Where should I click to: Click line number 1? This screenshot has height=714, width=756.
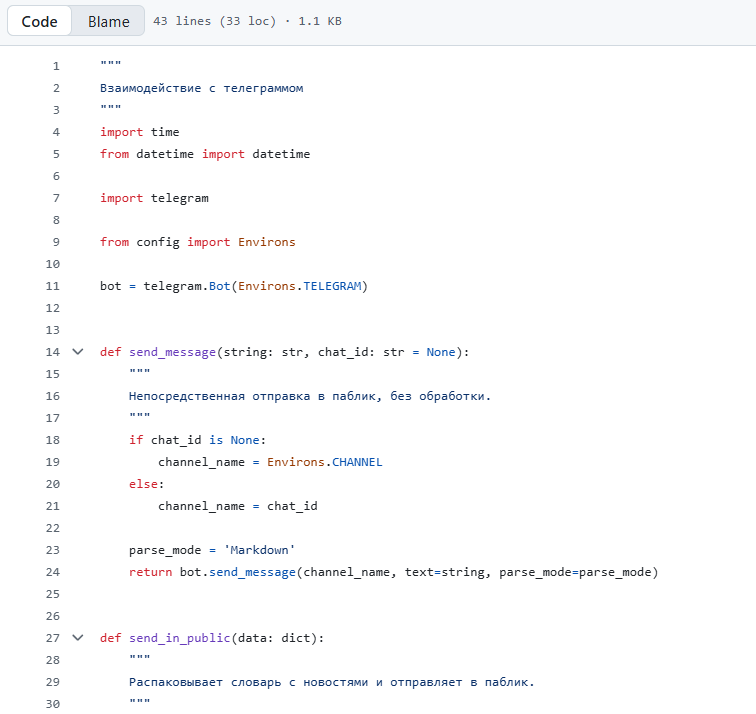tap(56, 66)
